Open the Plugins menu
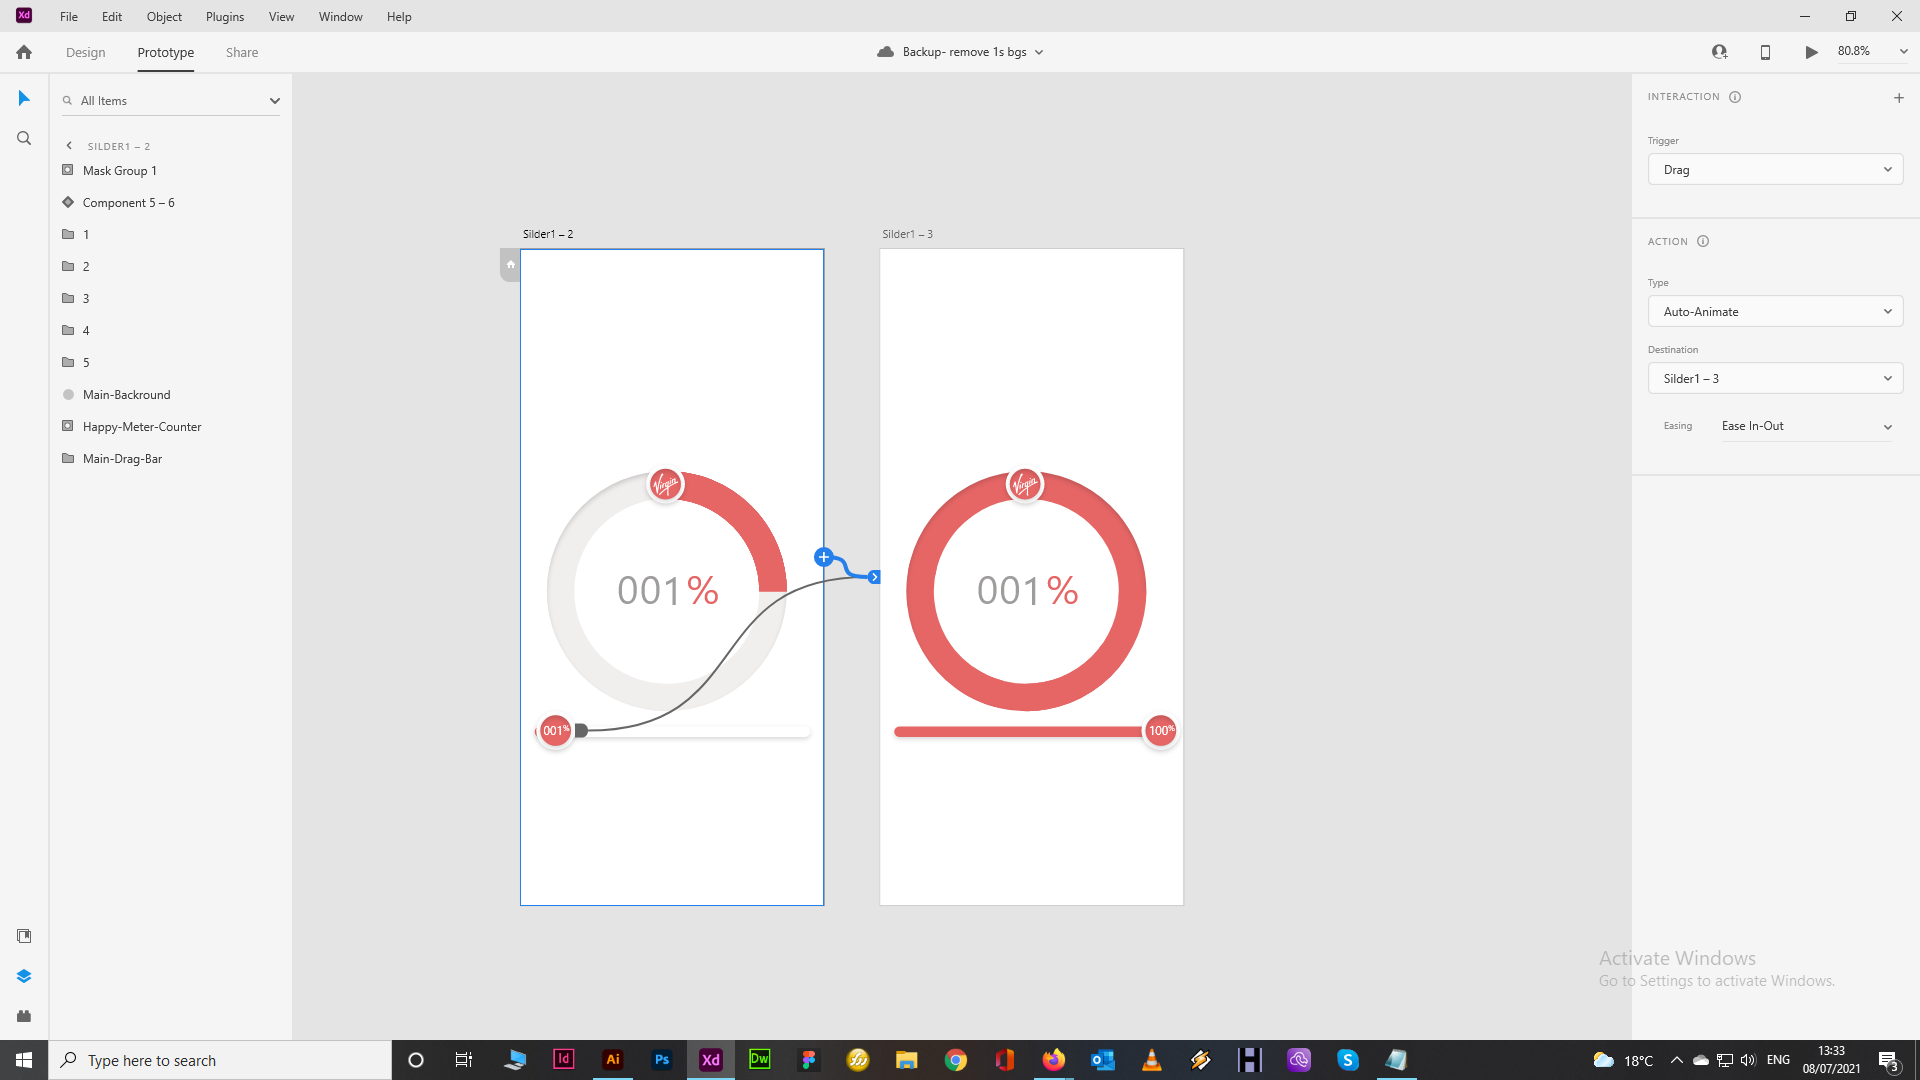Image resolution: width=1920 pixels, height=1080 pixels. click(x=224, y=16)
